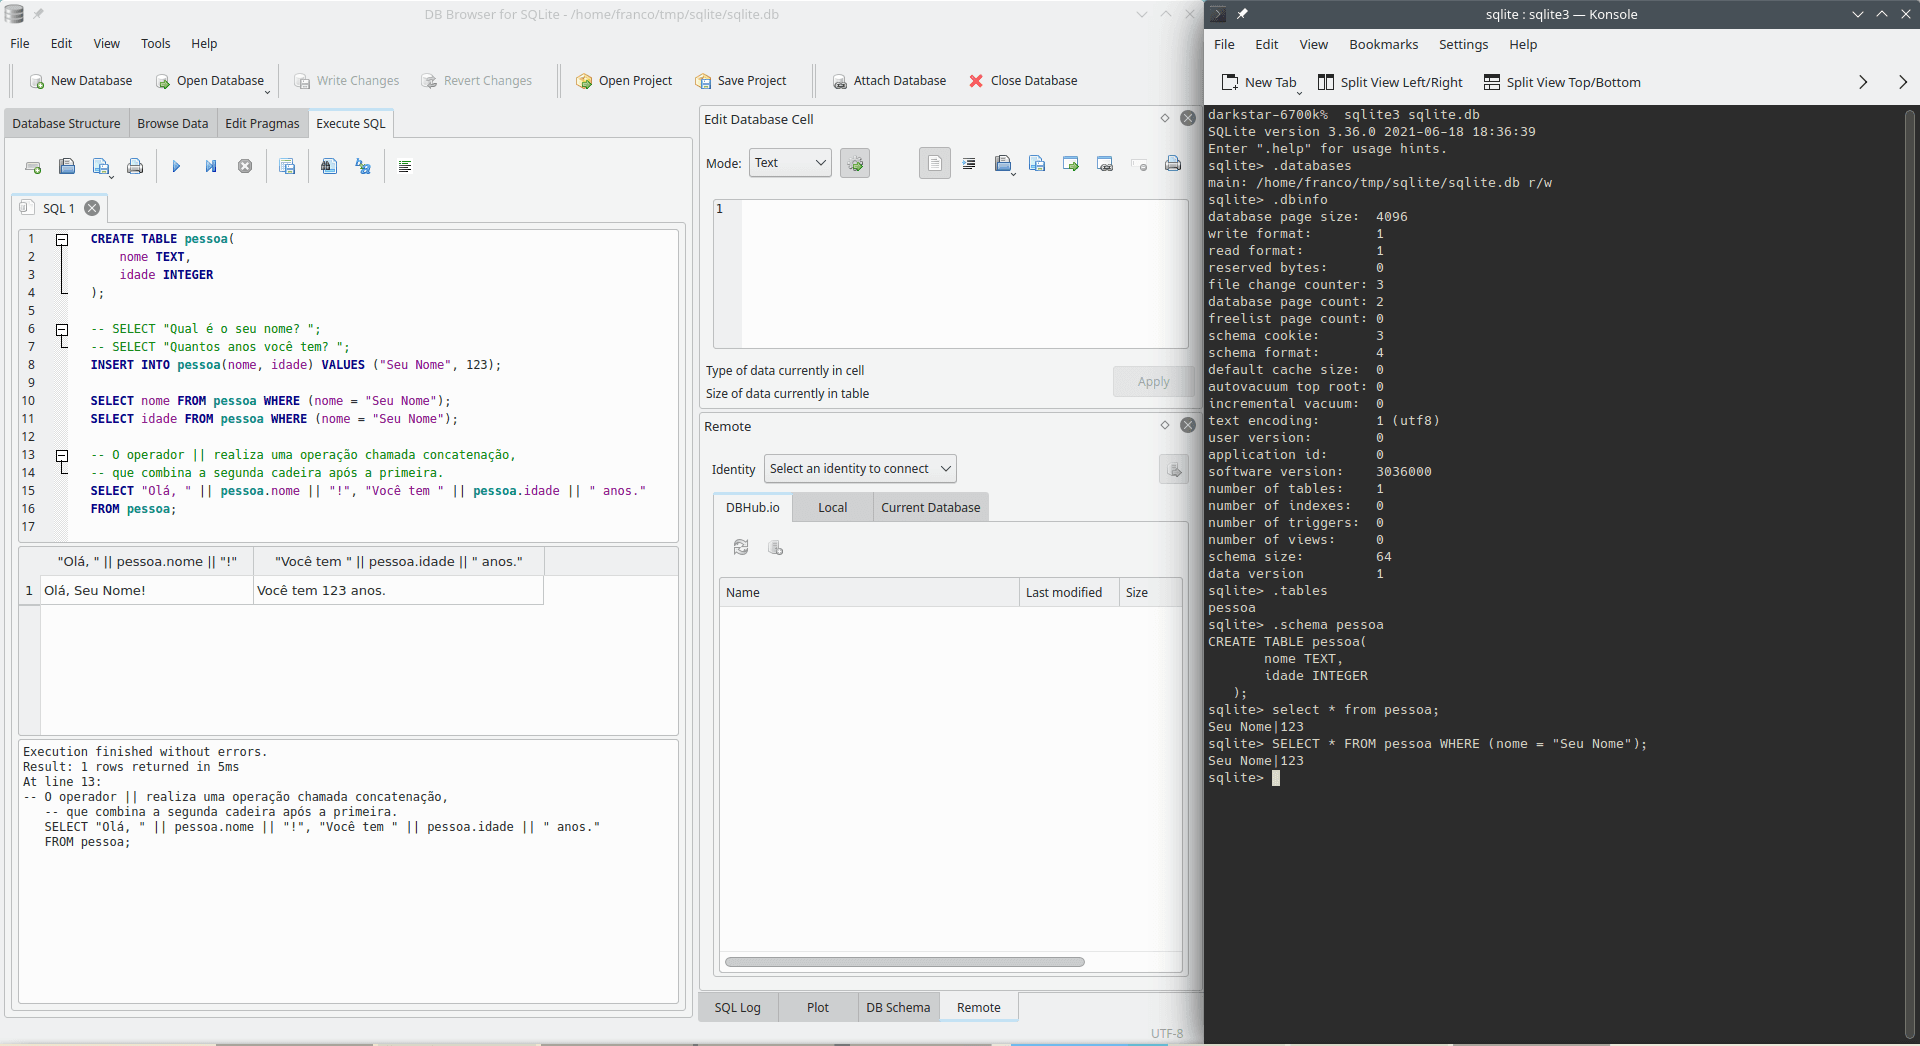Screen dimensions: 1920x1046
Task: Open the Plot bottom tab
Action: coord(818,1007)
